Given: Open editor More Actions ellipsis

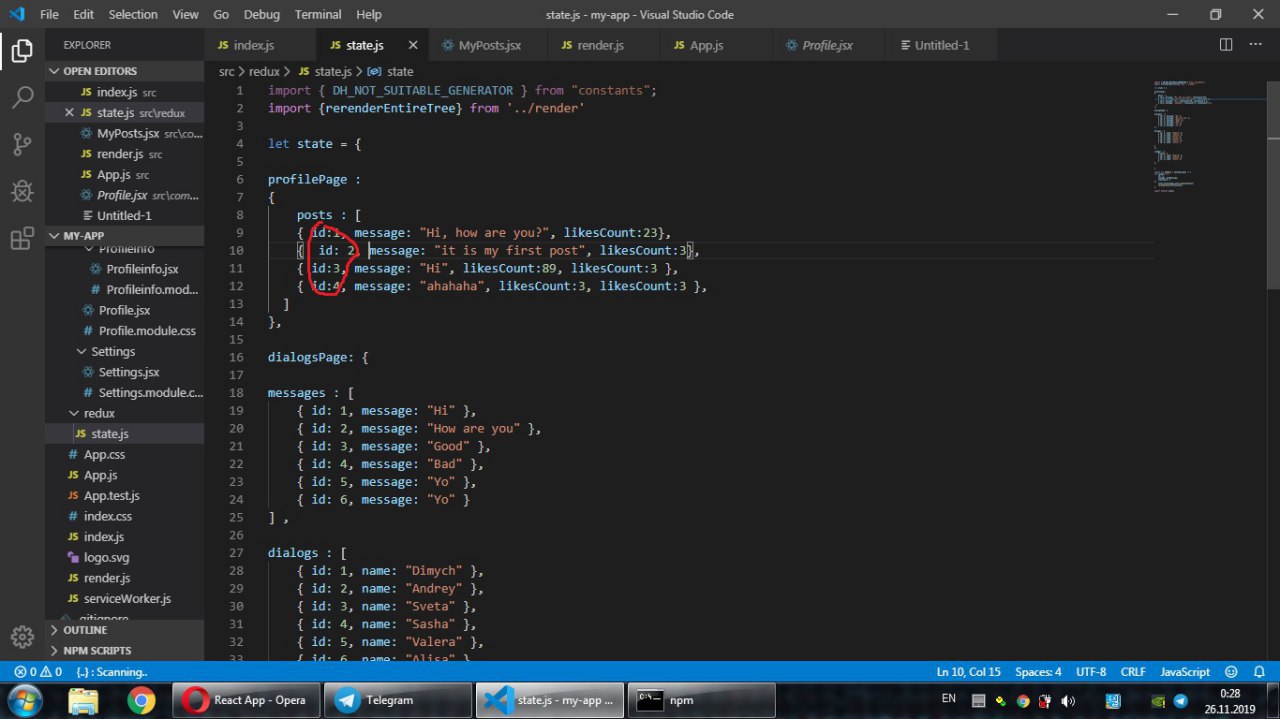Looking at the screenshot, I should (1255, 45).
